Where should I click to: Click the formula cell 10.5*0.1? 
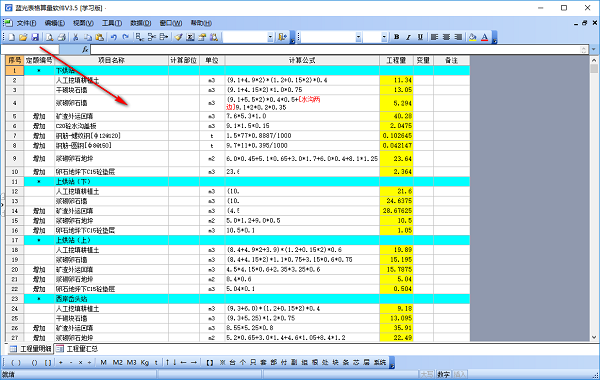tap(302, 231)
